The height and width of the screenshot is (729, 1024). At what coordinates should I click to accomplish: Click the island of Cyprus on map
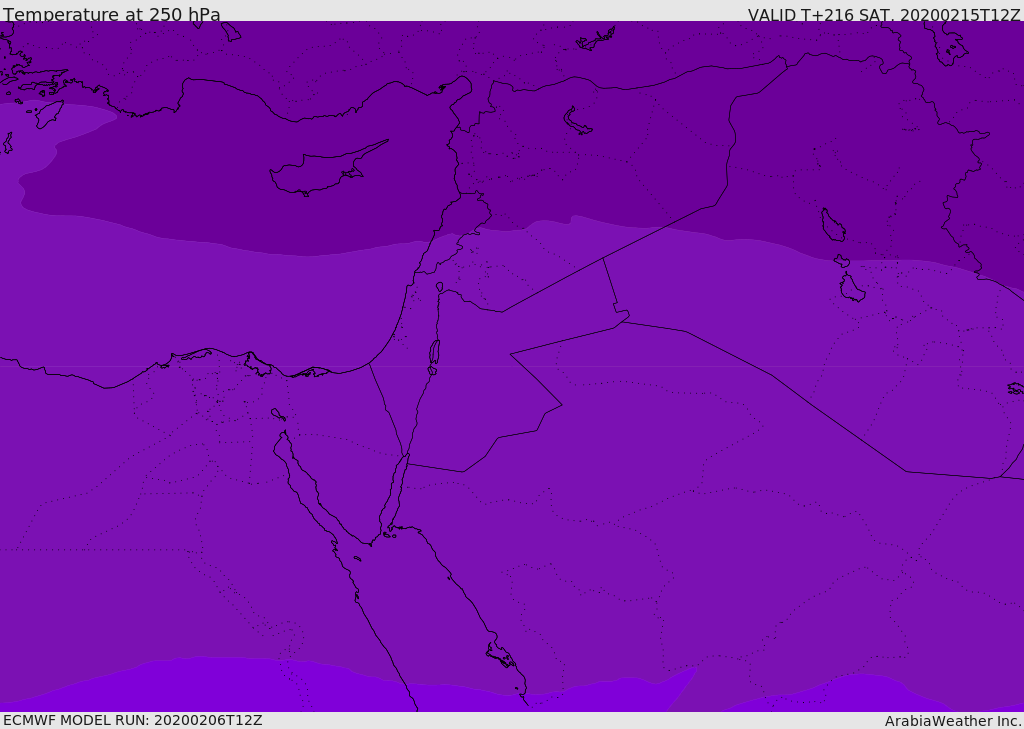[327, 170]
